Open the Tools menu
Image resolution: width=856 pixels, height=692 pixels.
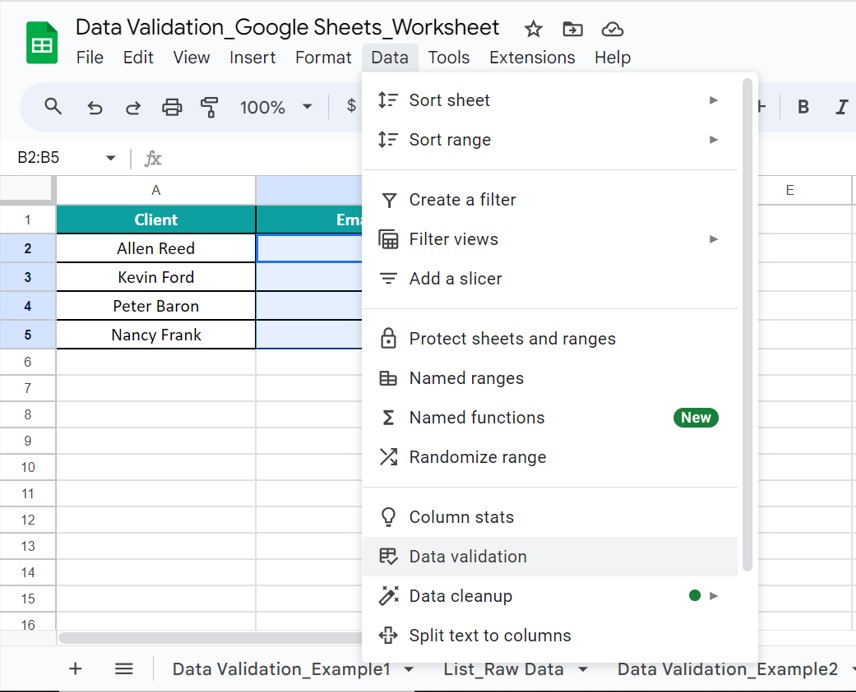(449, 57)
